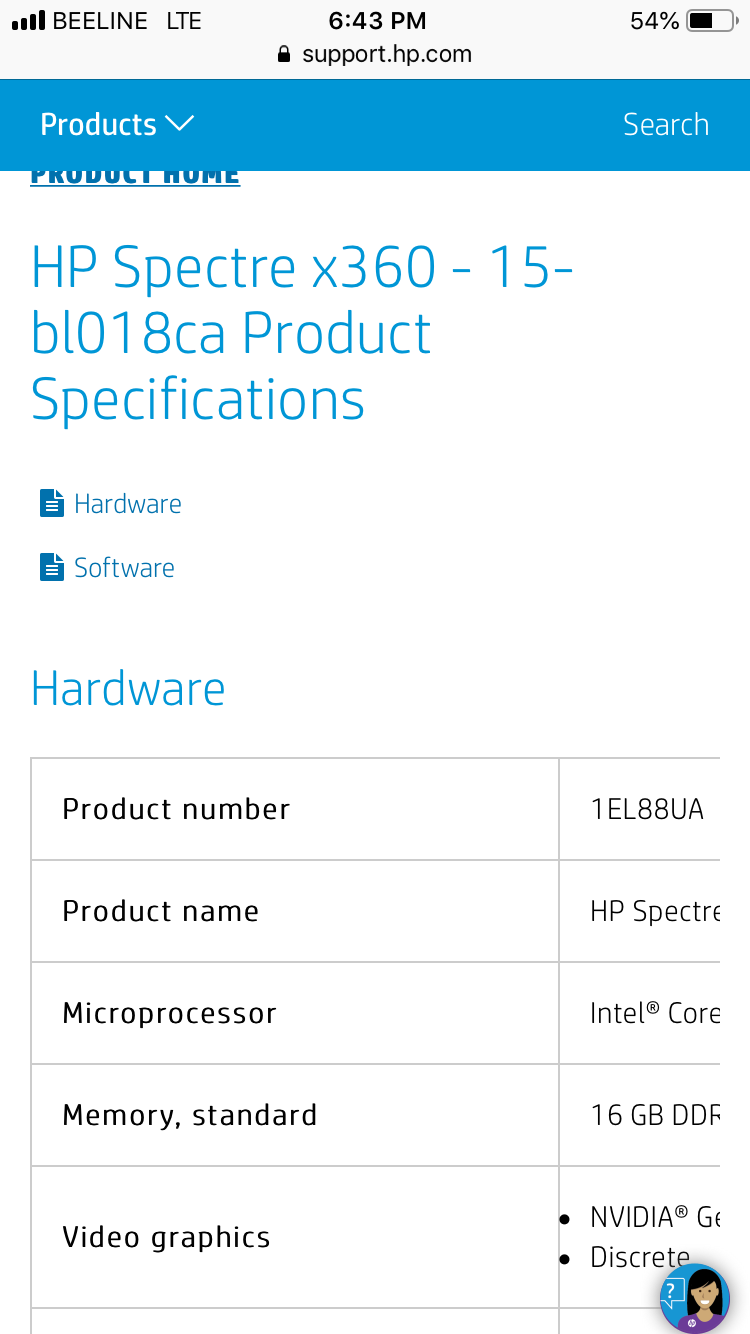This screenshot has width=750, height=1334.
Task: Tap the lock icon beside support.hp.com
Action: [x=285, y=54]
